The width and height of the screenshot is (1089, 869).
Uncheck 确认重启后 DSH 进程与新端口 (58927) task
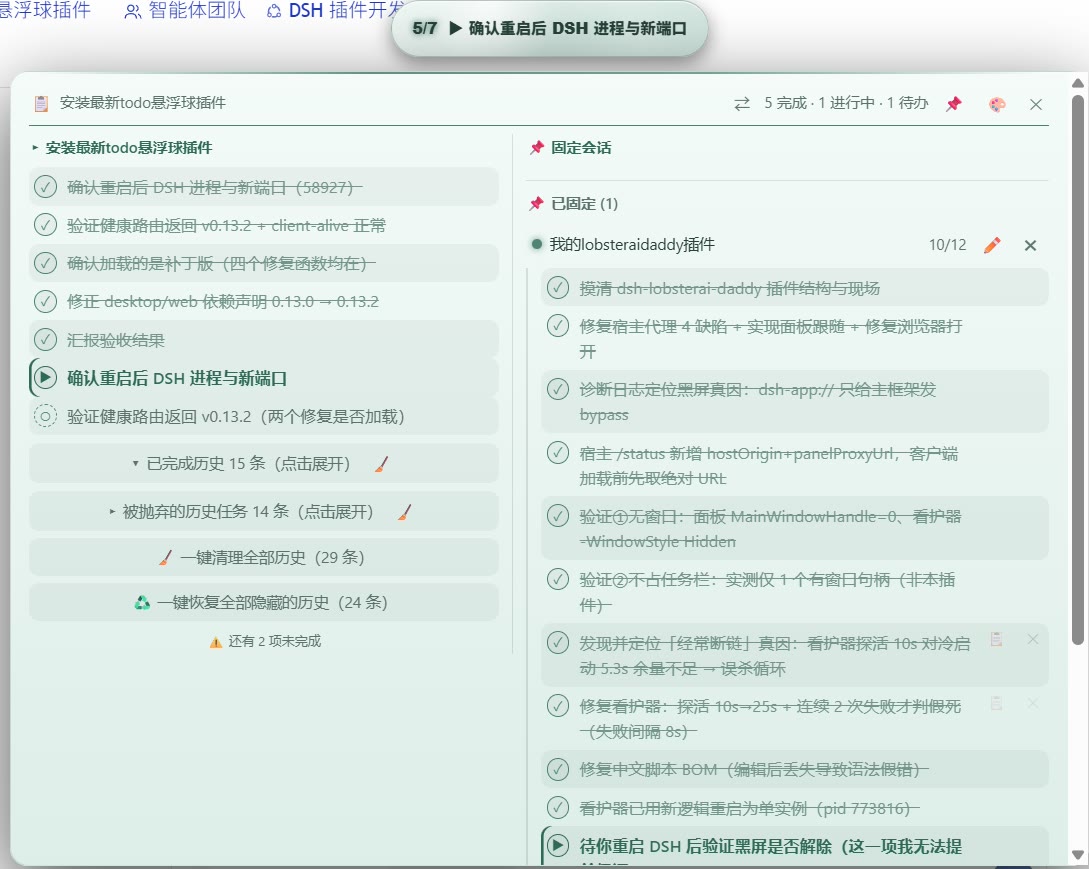(45, 187)
